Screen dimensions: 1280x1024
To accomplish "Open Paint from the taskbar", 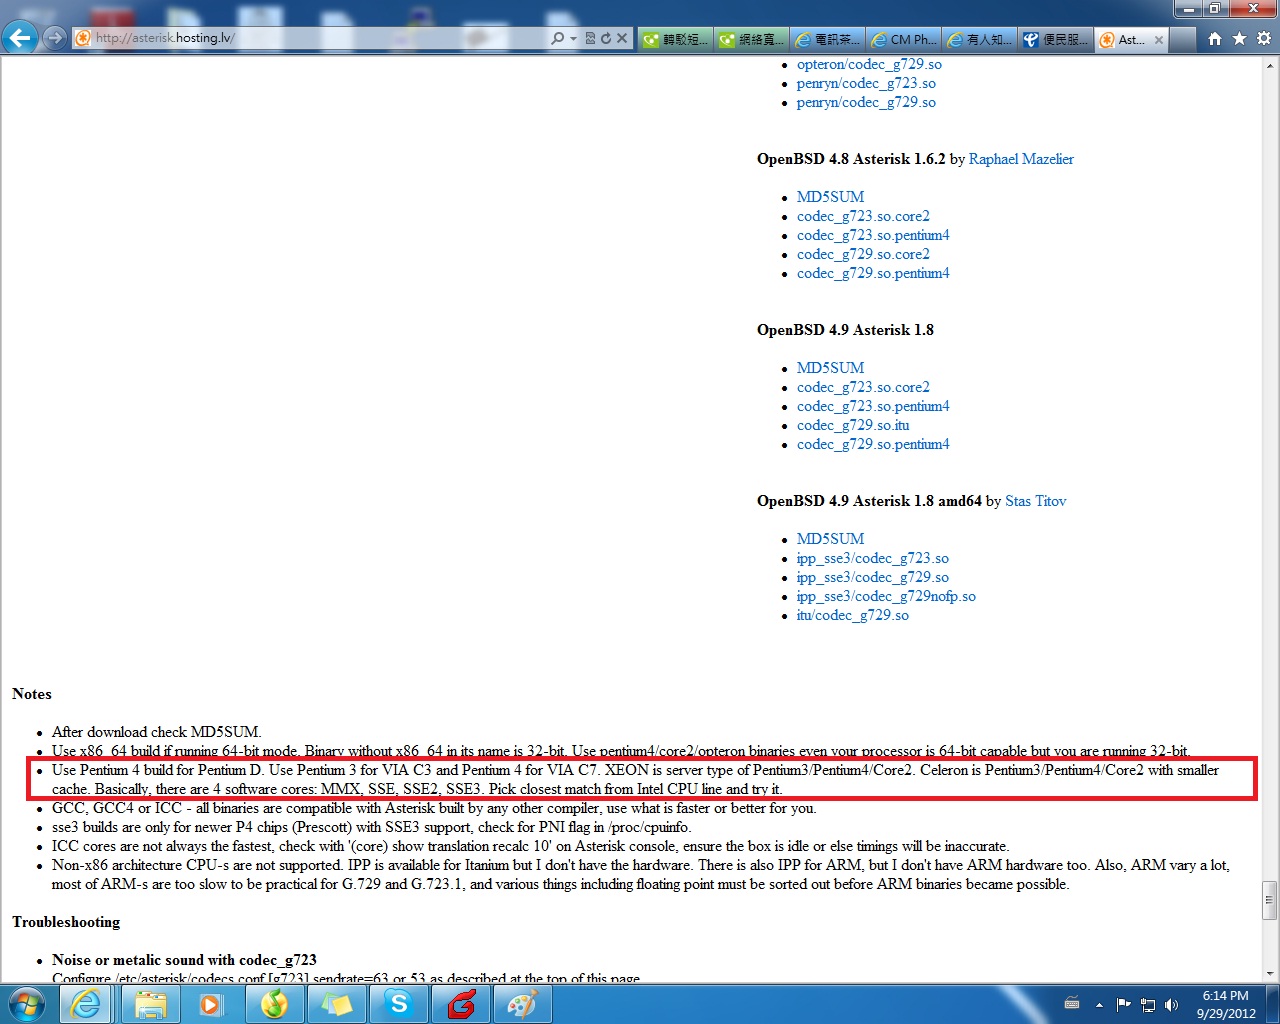I will pos(522,1004).
